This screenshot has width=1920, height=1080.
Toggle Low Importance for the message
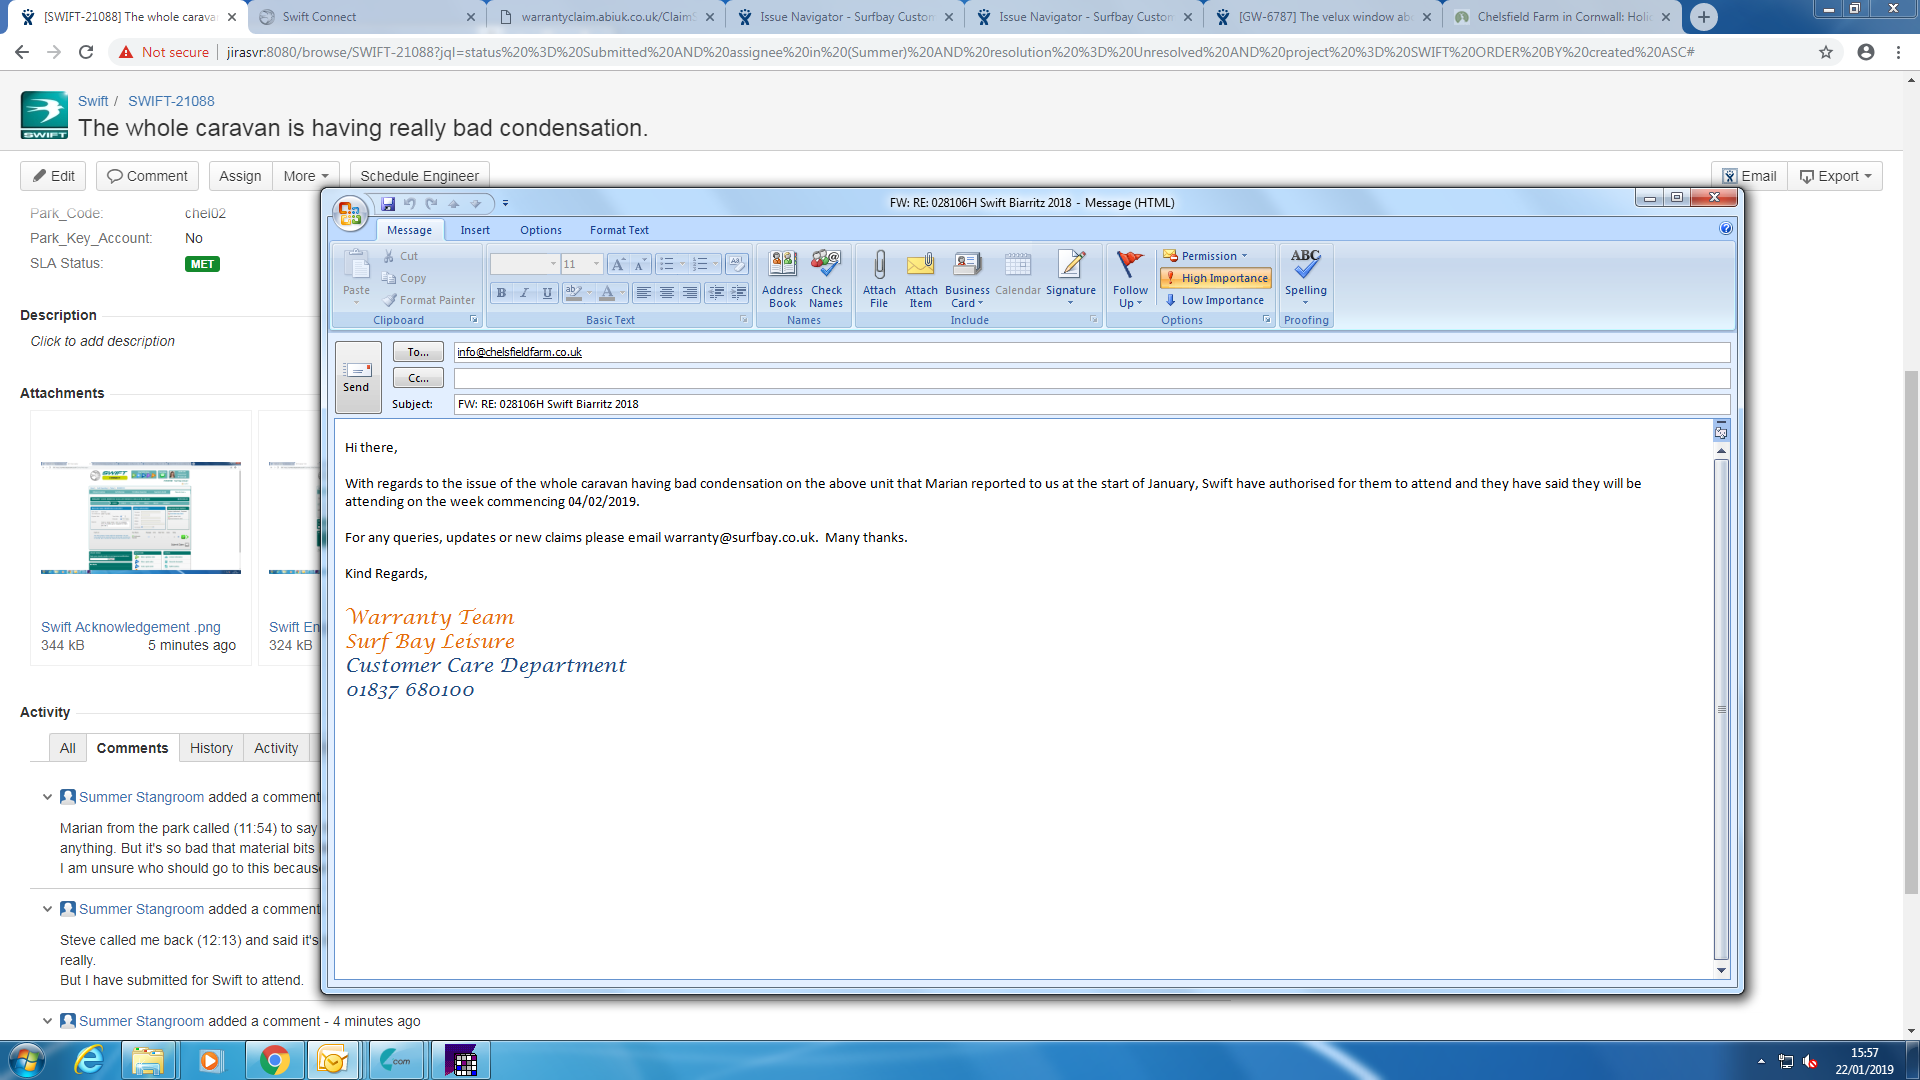tap(1215, 300)
